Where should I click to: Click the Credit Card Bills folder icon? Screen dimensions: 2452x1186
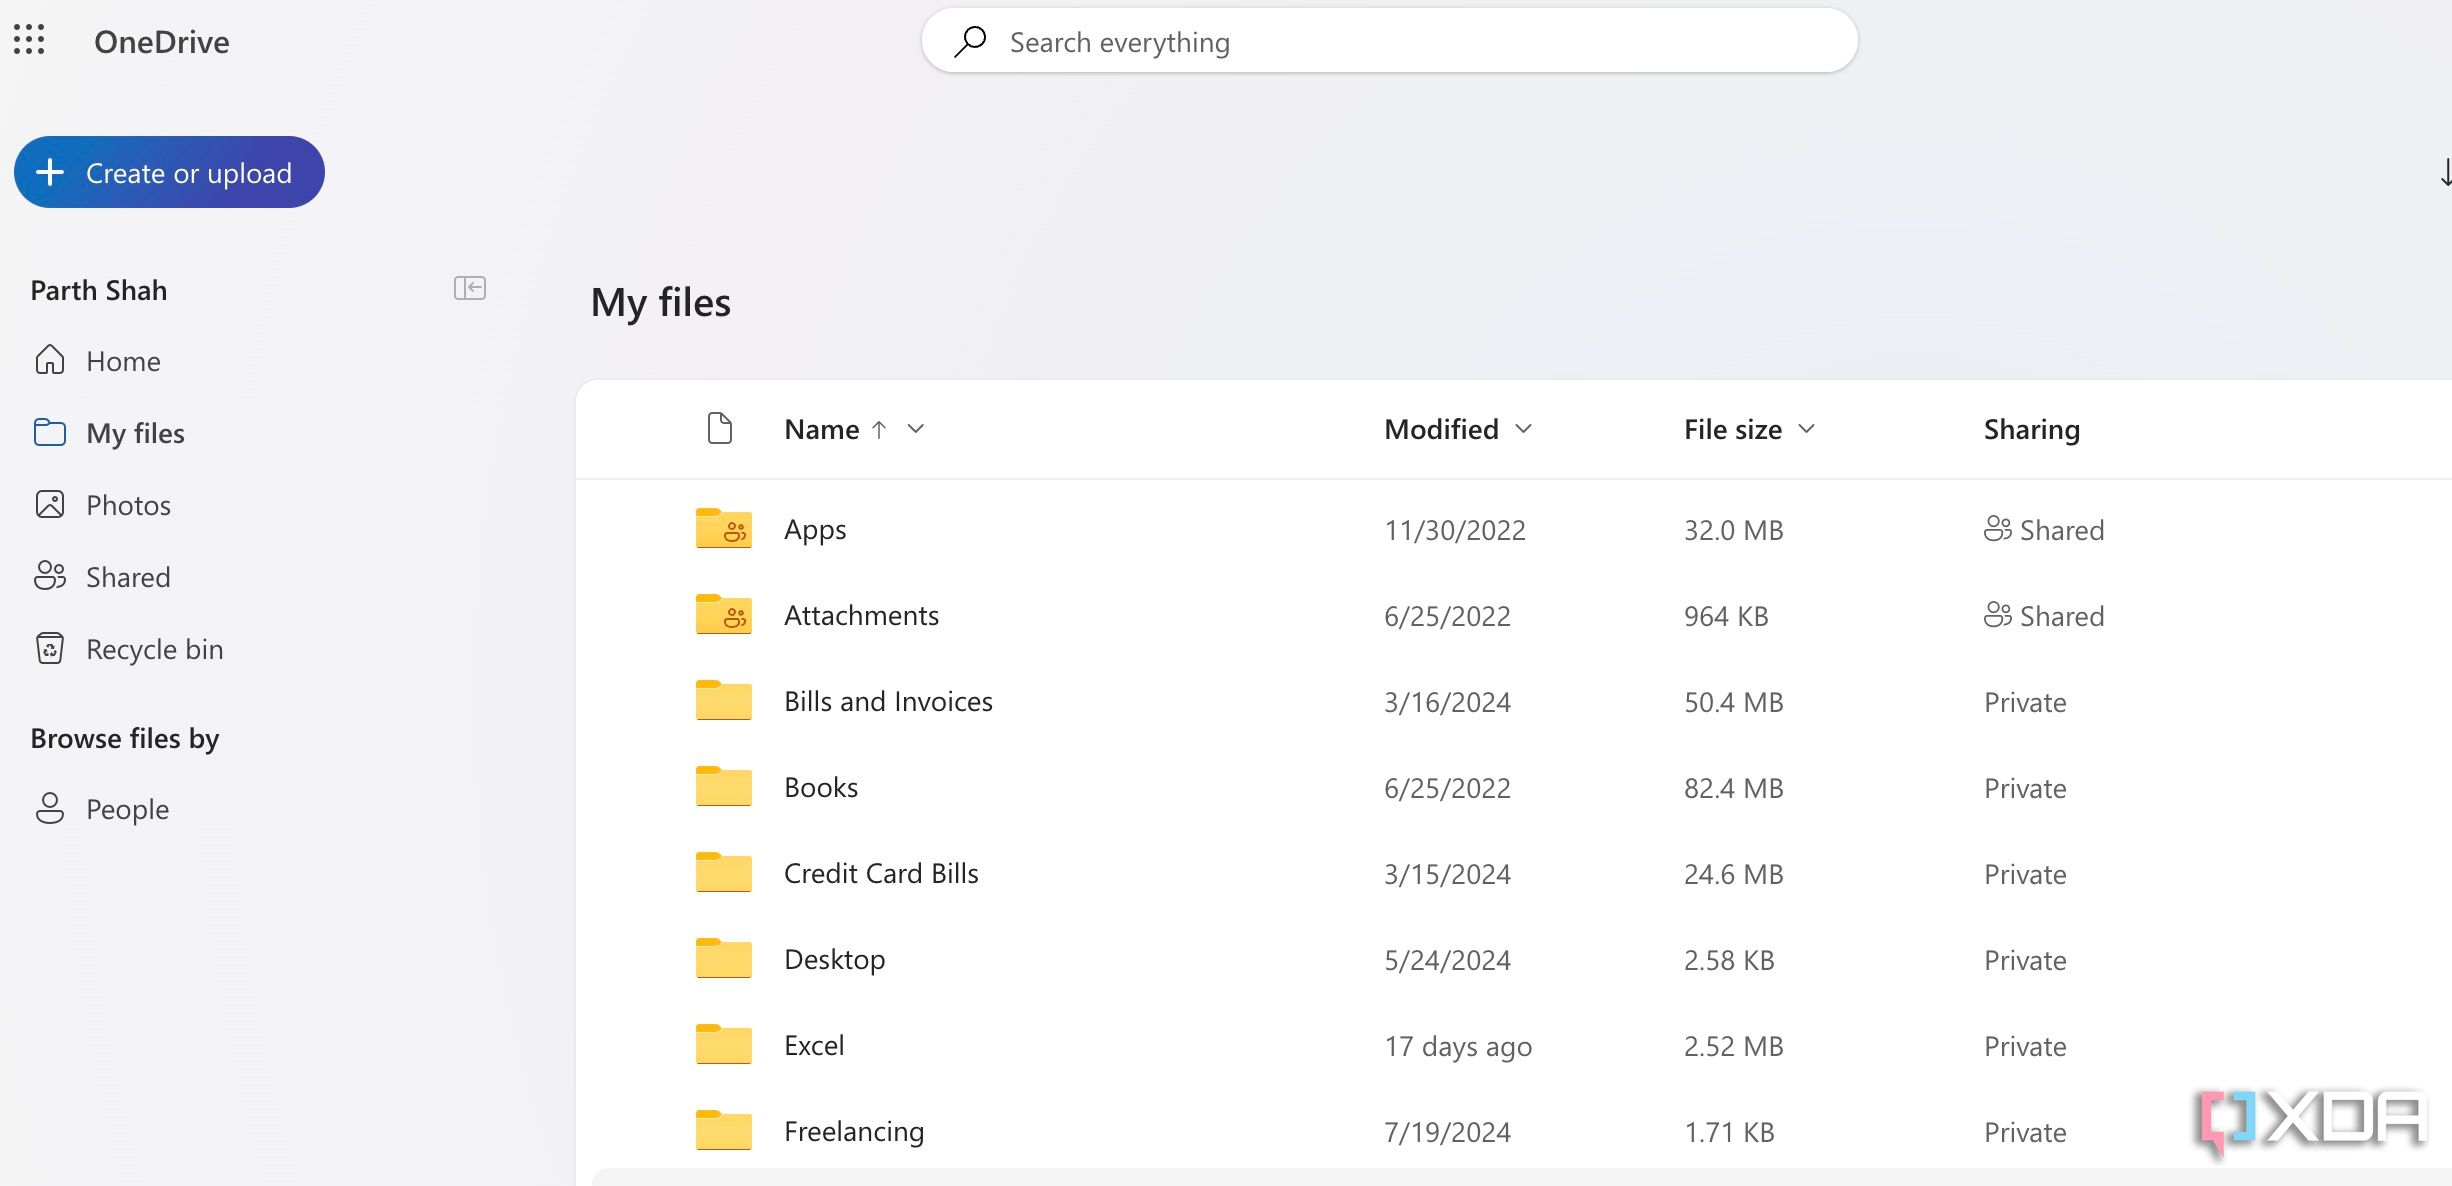pyautogui.click(x=724, y=872)
